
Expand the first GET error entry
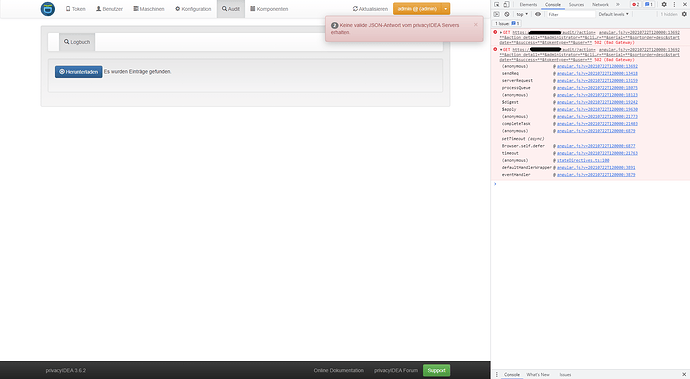click(501, 33)
